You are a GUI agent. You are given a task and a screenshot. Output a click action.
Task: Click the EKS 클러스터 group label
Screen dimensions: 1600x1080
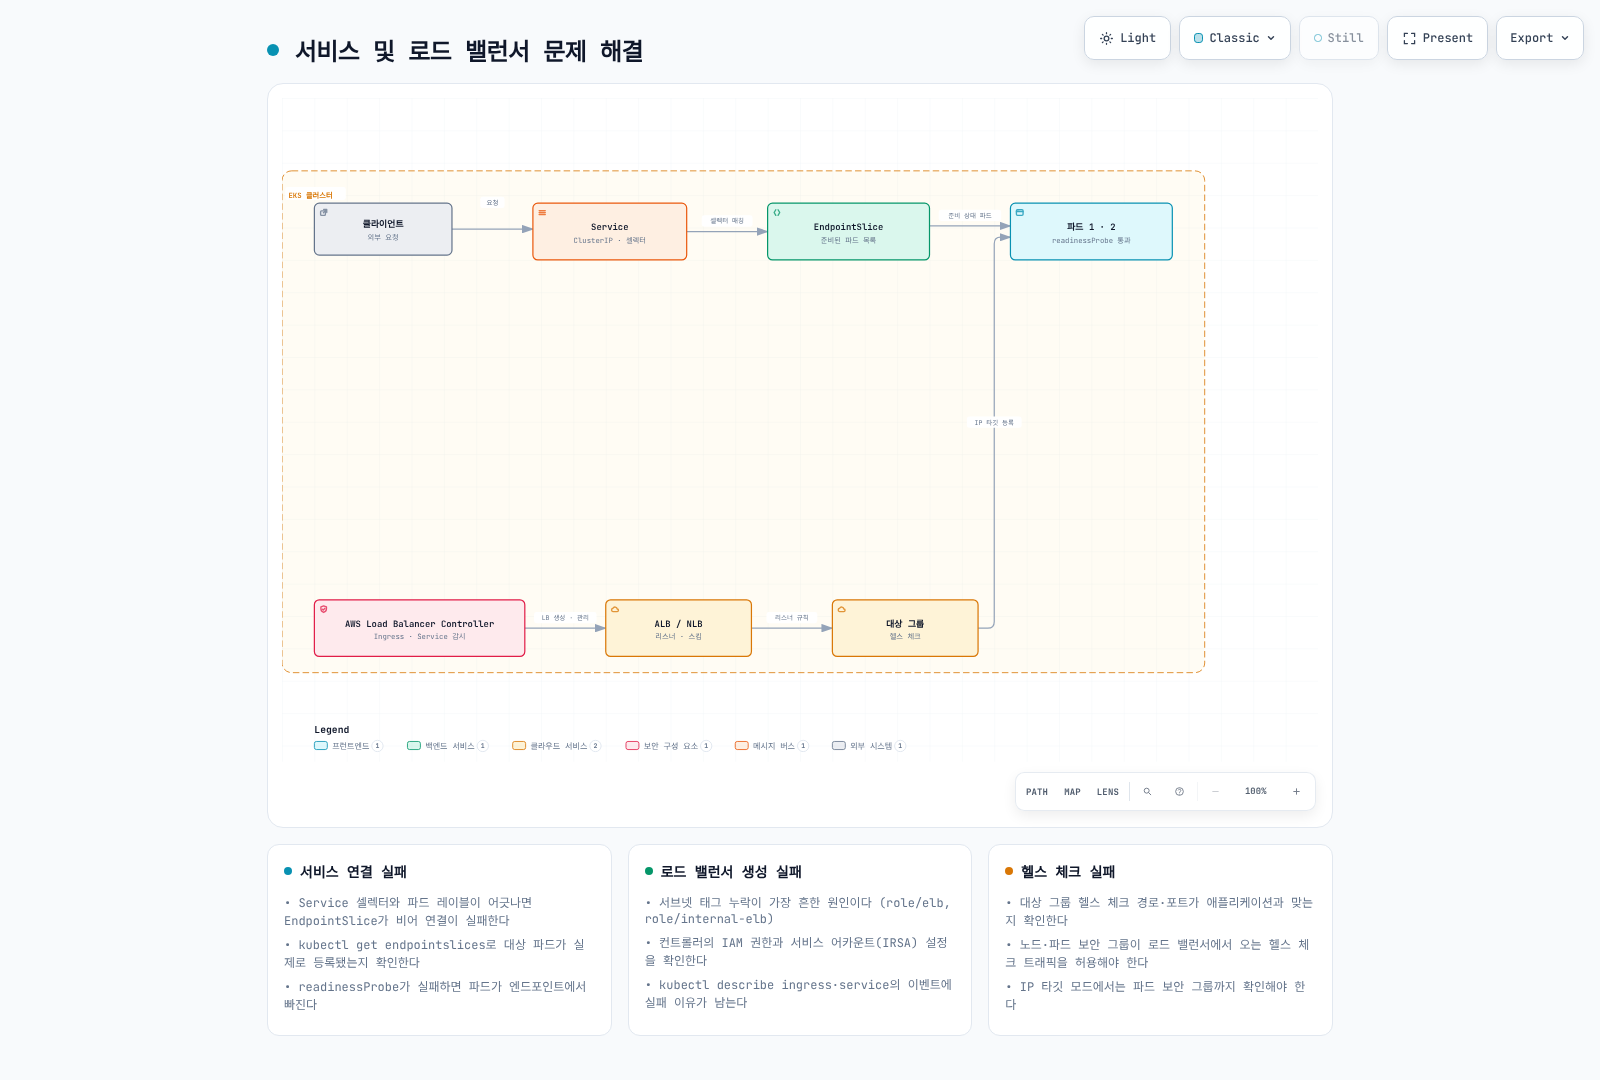click(310, 196)
